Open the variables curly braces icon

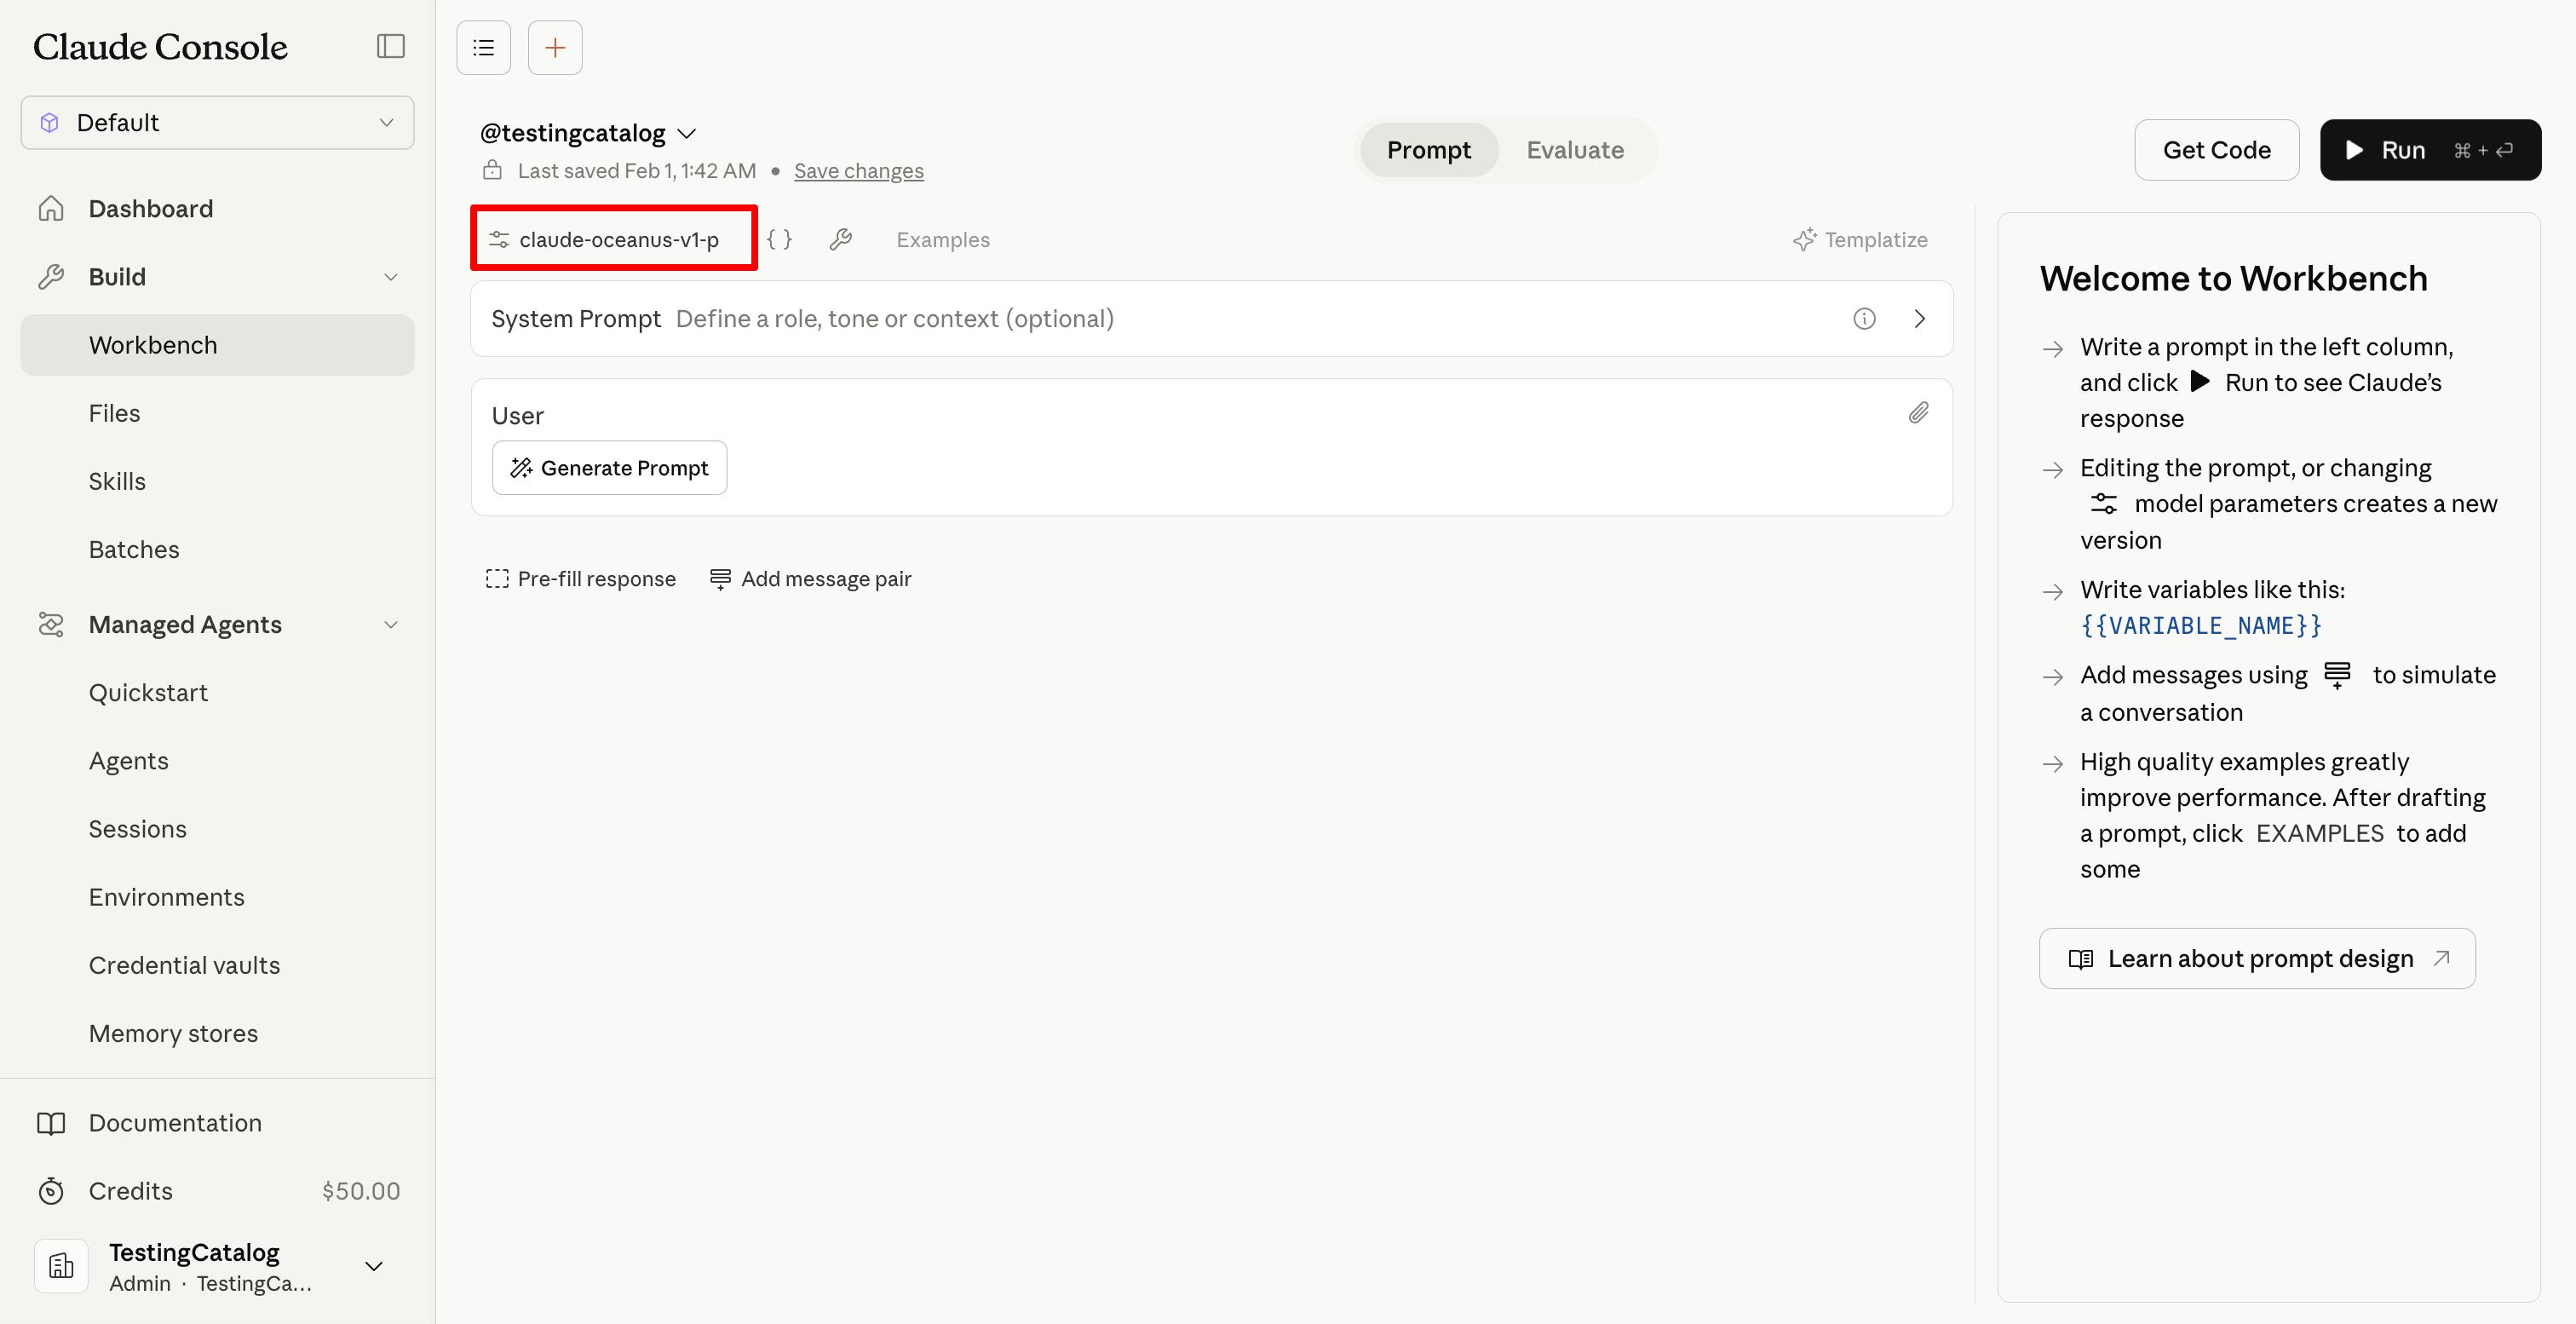click(780, 239)
